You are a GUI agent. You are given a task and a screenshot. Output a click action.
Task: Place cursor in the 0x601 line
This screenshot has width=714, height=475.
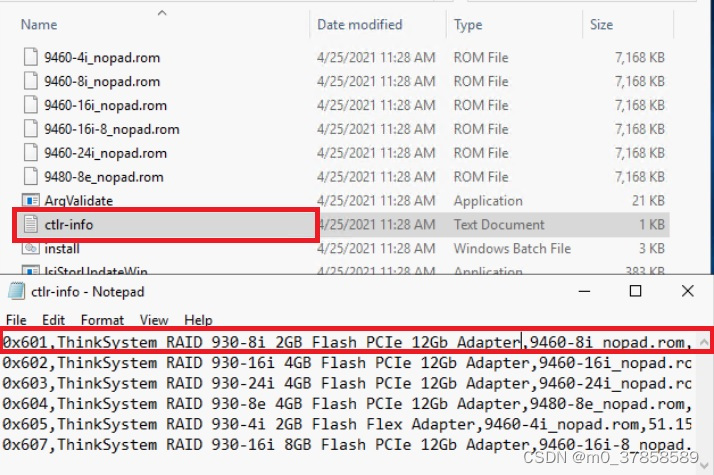347,342
